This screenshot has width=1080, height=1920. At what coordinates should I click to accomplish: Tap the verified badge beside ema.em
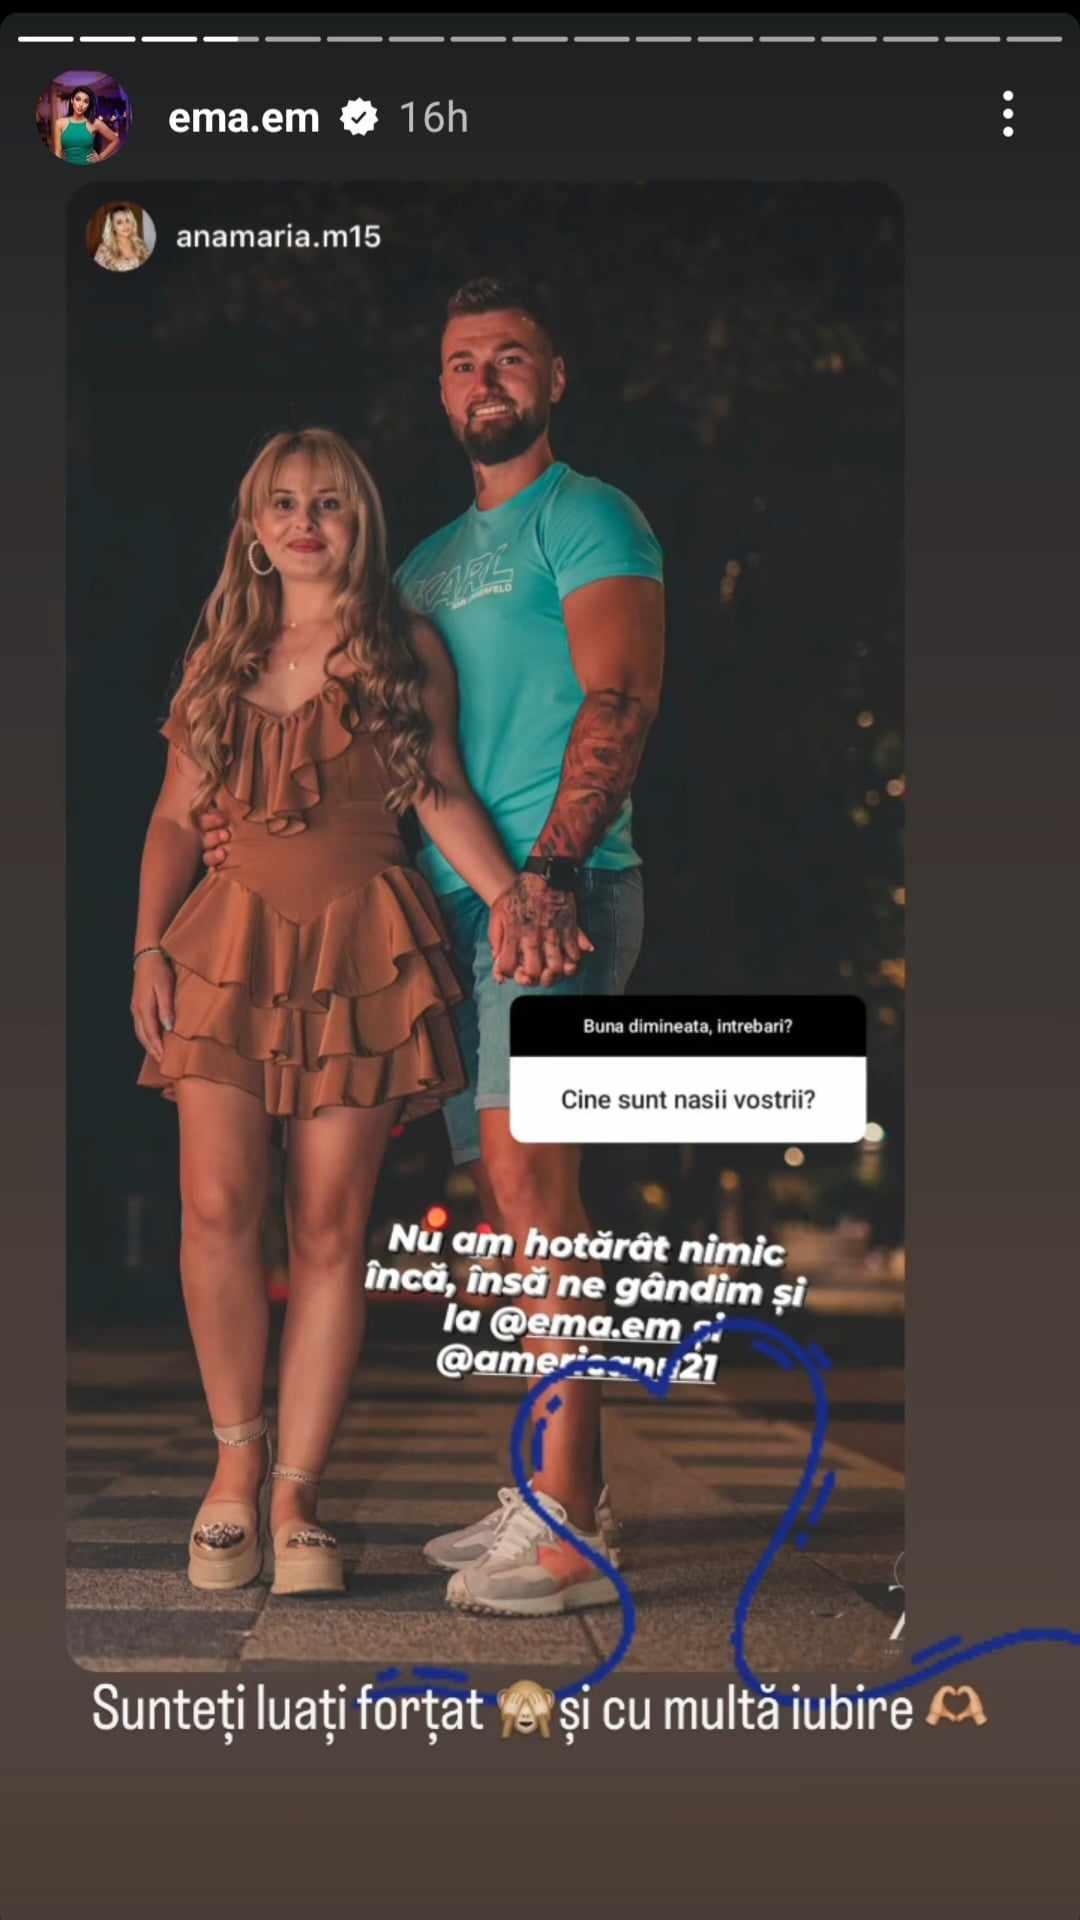[359, 118]
